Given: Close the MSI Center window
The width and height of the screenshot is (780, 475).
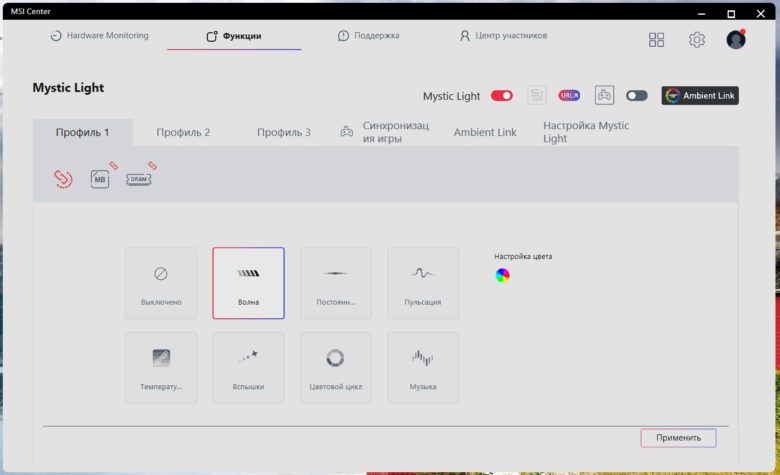Looking at the screenshot, I should (761, 13).
